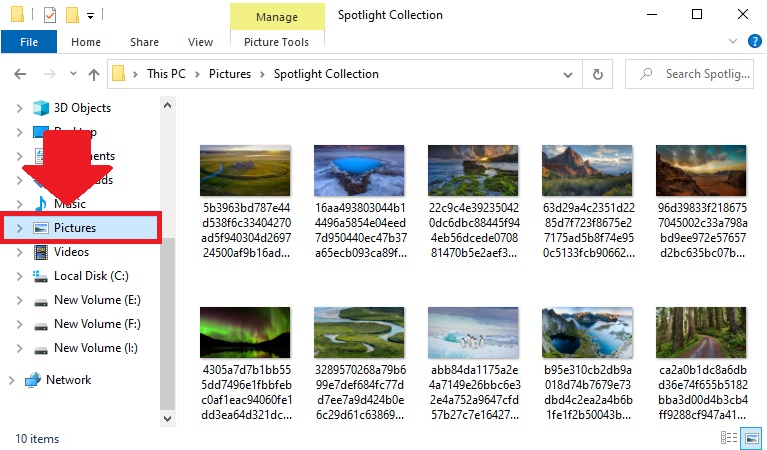Click This PC in the address bar
This screenshot has height=450, width=767.
pyautogui.click(x=166, y=74)
